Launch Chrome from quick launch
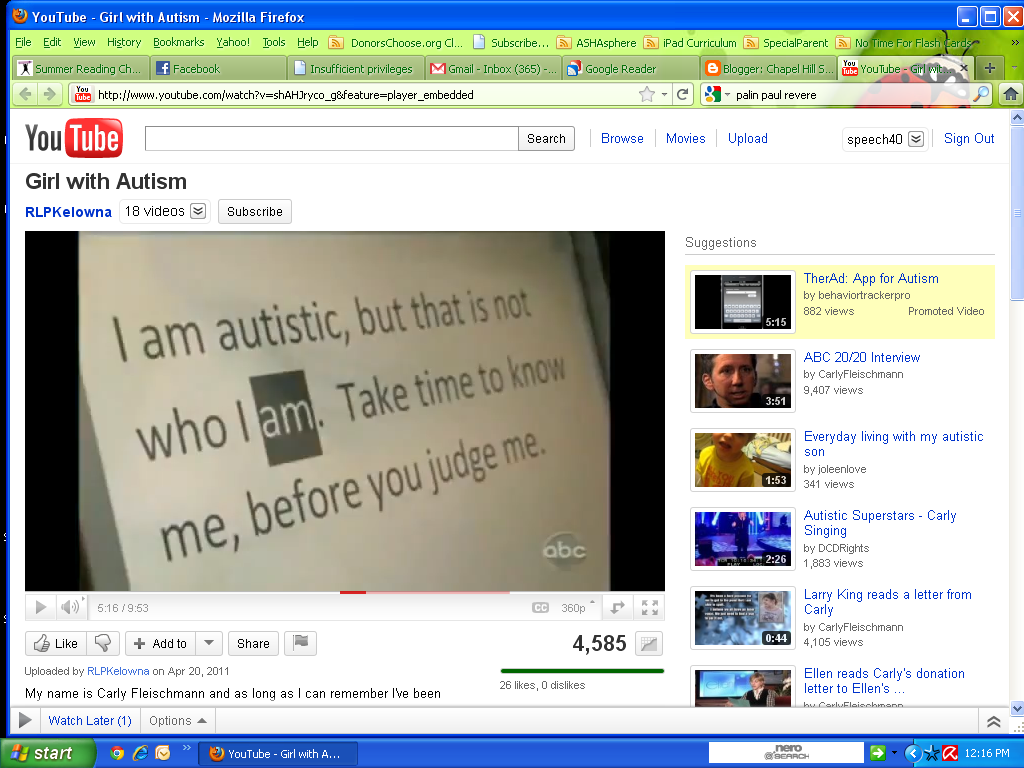1024x768 pixels. point(117,753)
